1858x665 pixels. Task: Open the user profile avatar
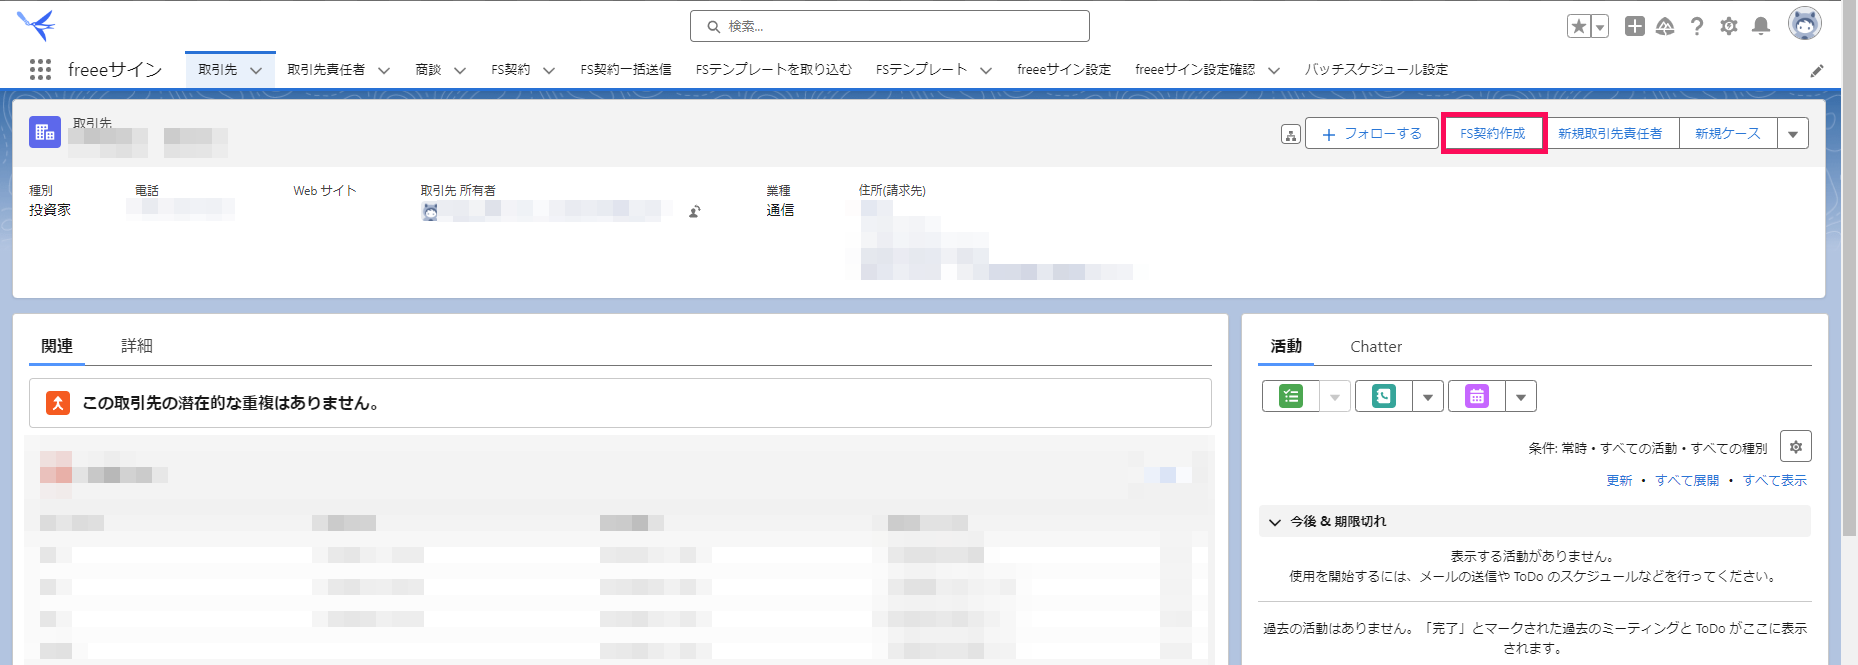pyautogui.click(x=1805, y=24)
